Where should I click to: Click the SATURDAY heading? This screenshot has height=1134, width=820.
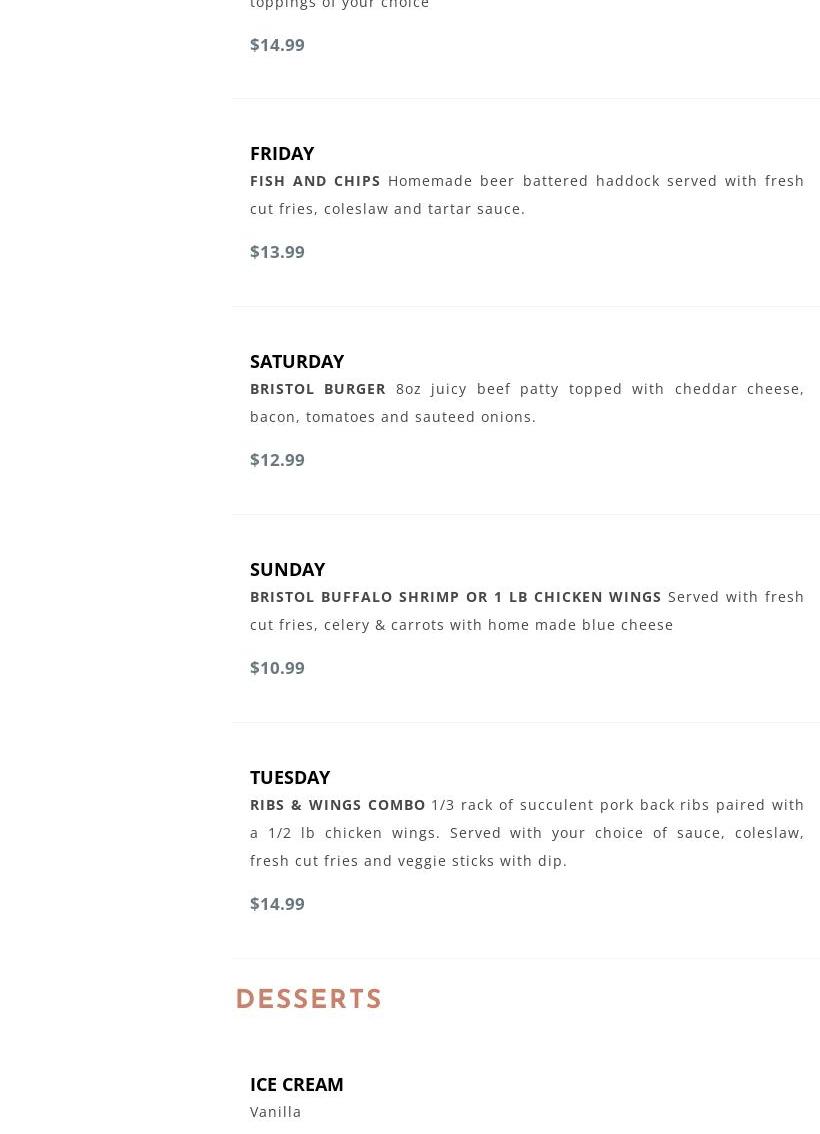coord(296,361)
